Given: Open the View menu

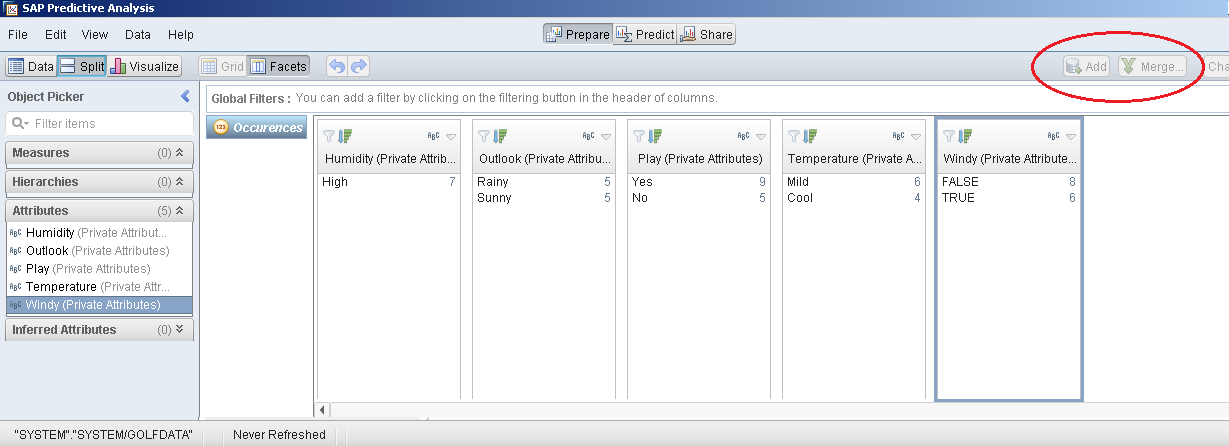Looking at the screenshot, I should pos(95,35).
